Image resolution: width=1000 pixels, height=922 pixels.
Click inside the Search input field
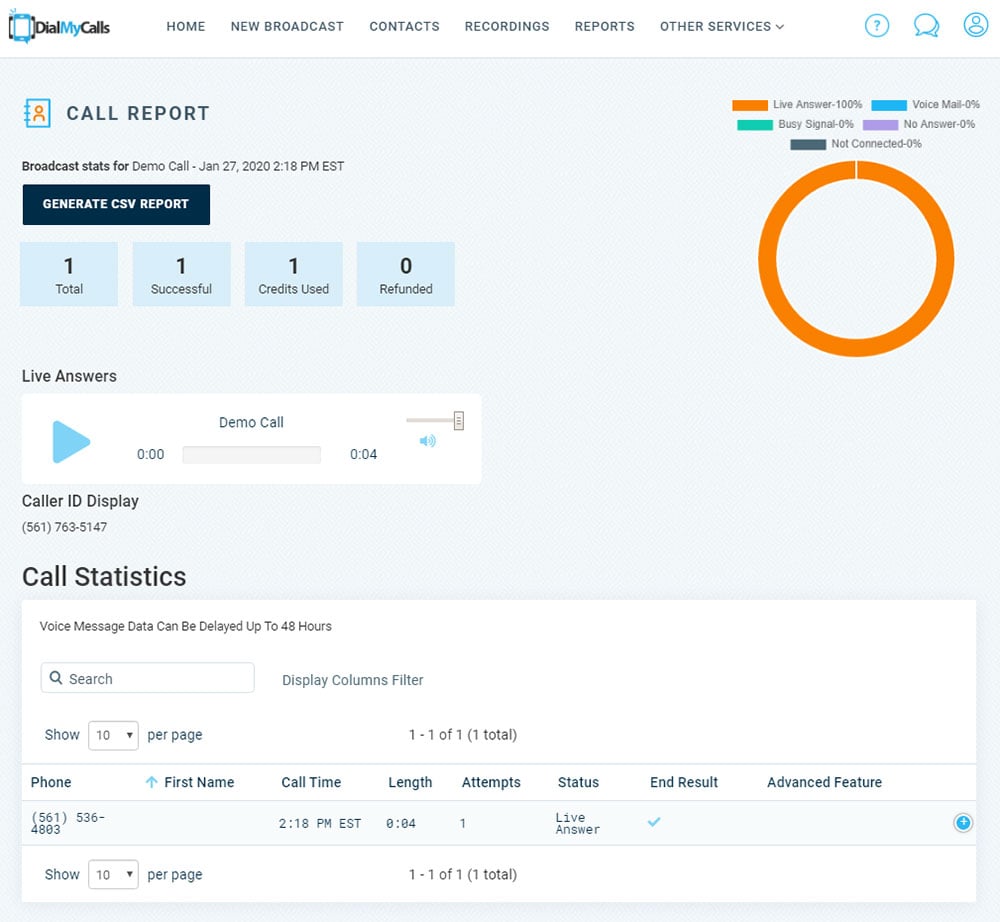tap(147, 678)
